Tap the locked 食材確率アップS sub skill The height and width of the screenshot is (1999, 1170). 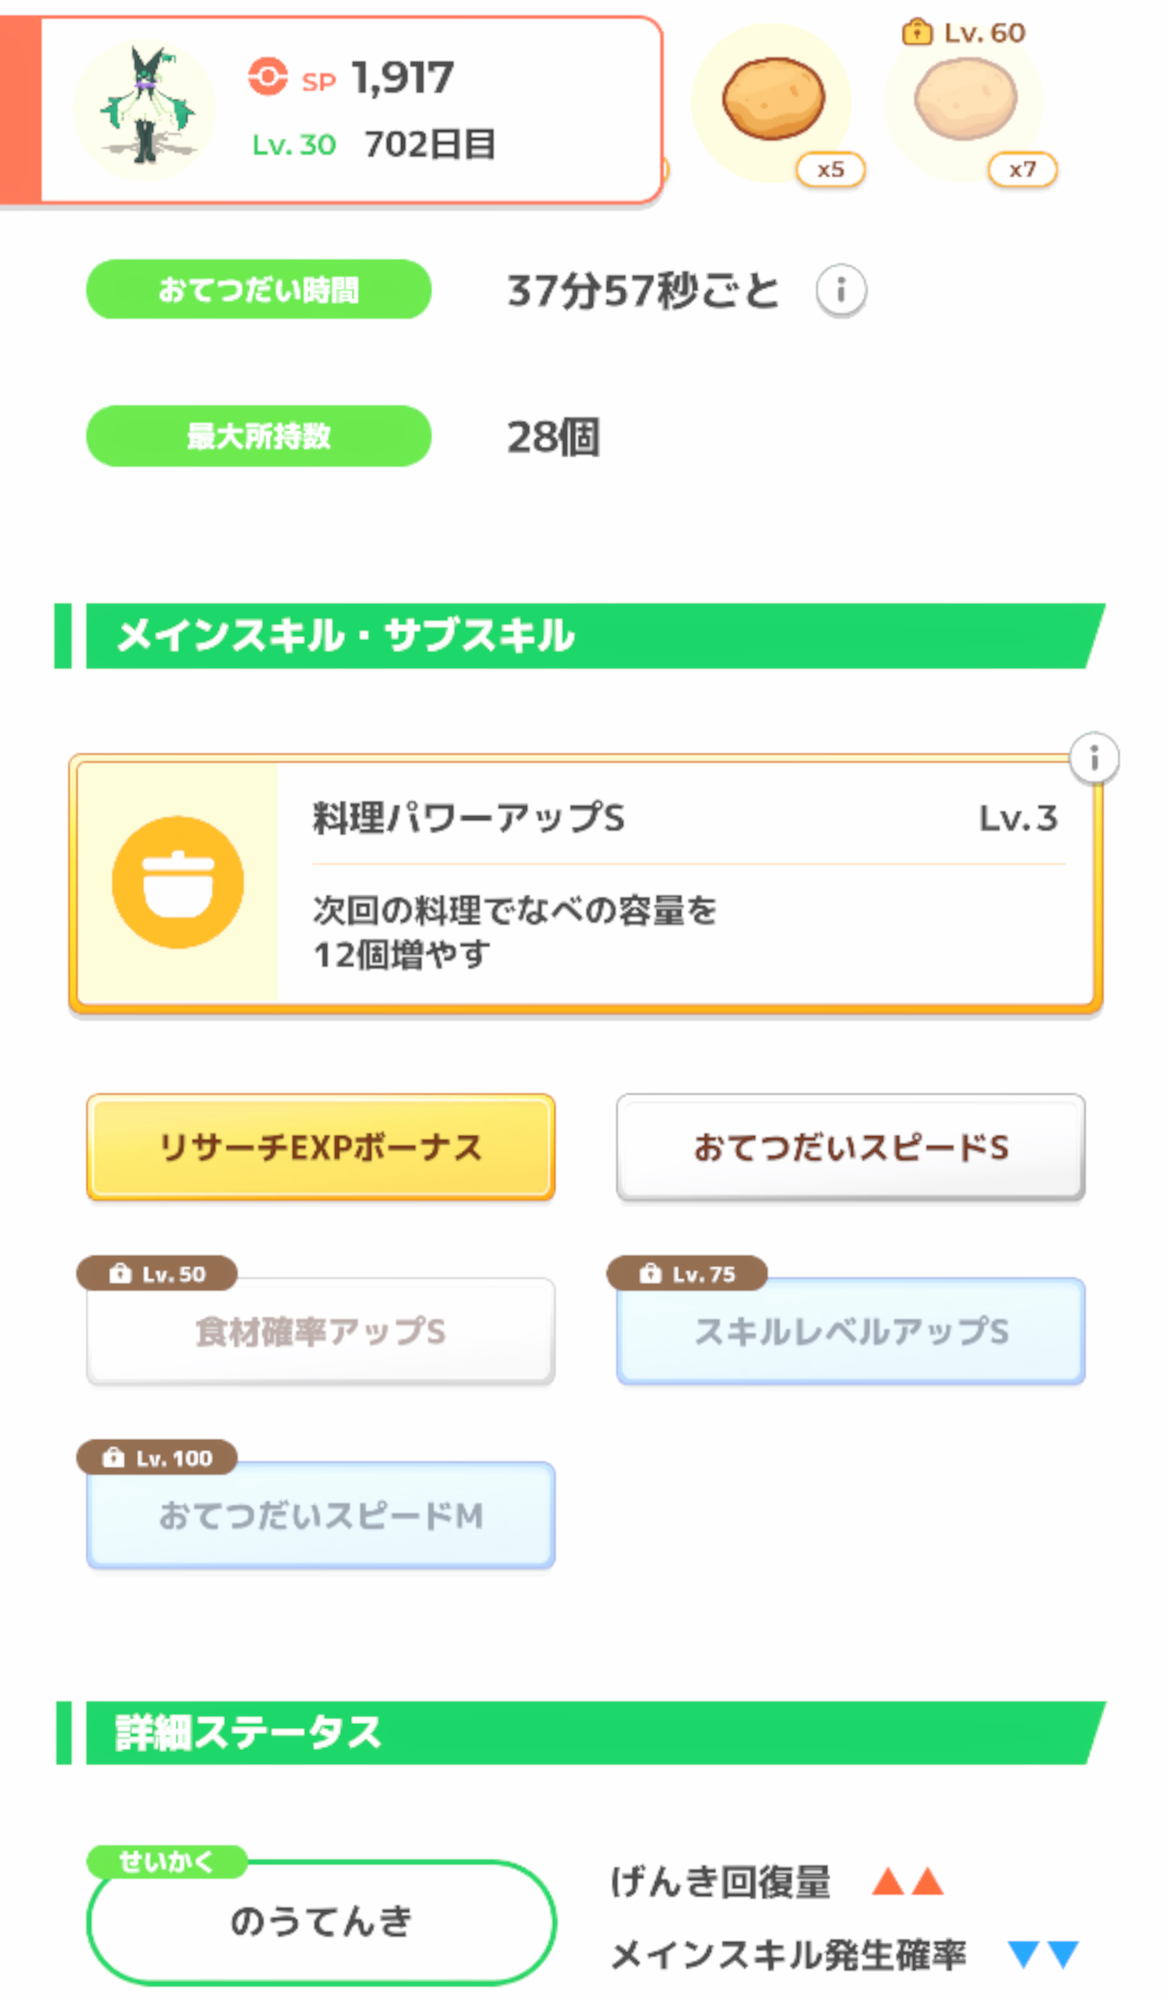321,1332
